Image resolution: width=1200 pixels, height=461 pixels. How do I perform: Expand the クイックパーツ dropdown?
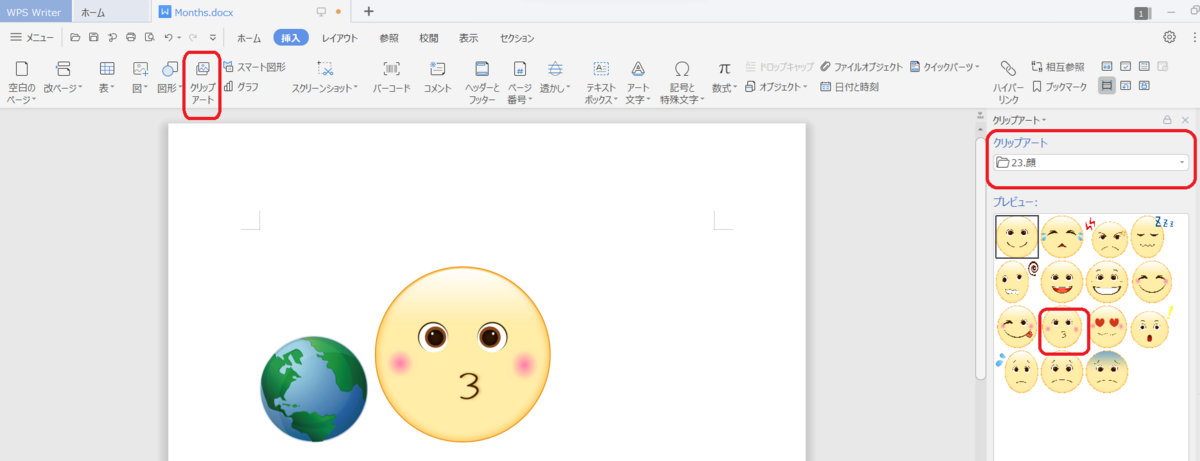coord(945,67)
